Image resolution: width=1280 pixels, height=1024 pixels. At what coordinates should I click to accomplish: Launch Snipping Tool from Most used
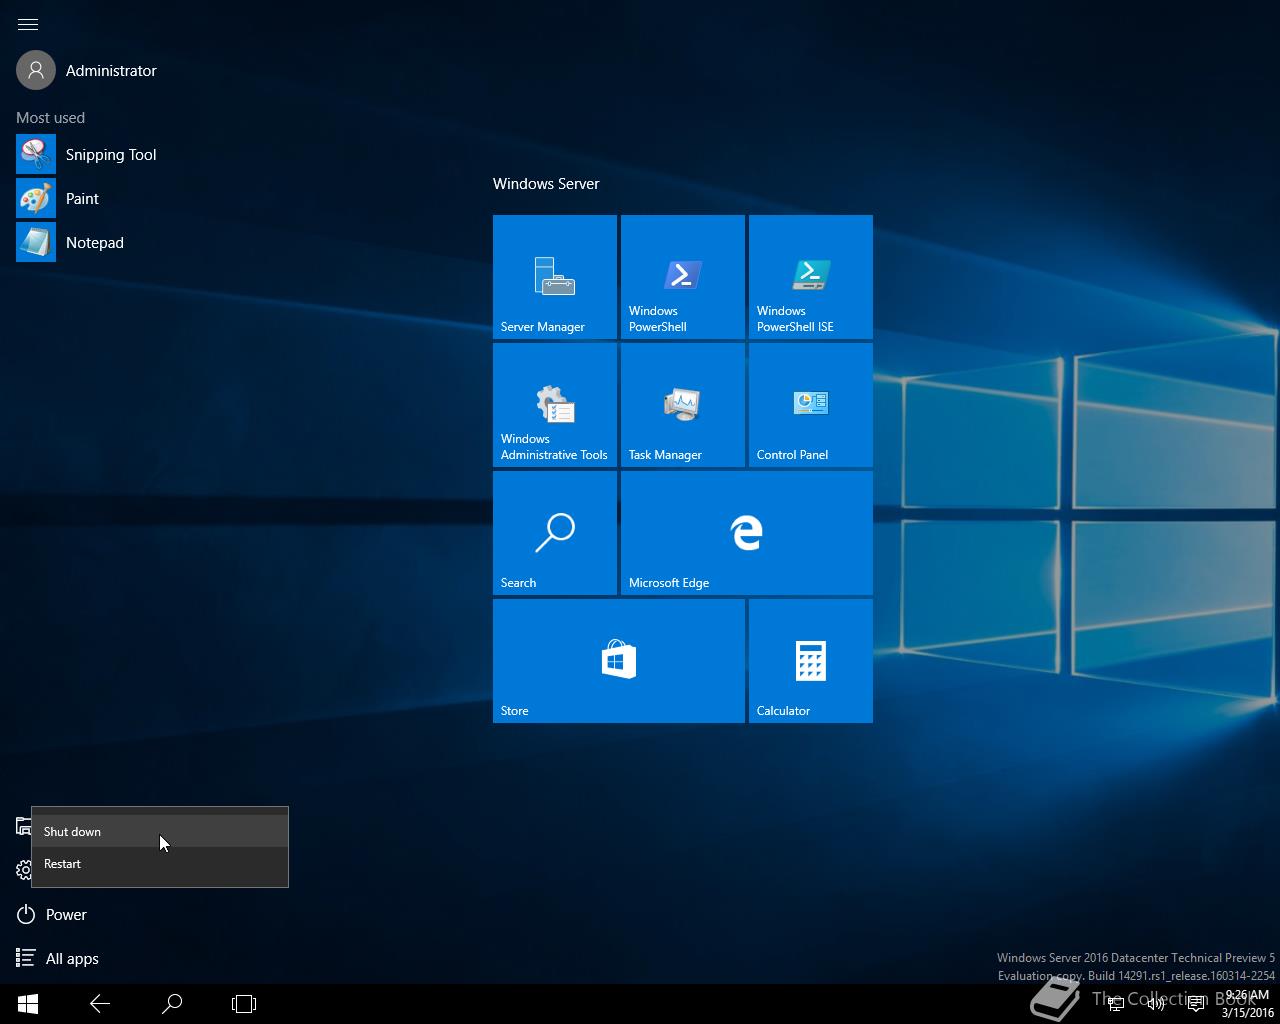pos(87,155)
